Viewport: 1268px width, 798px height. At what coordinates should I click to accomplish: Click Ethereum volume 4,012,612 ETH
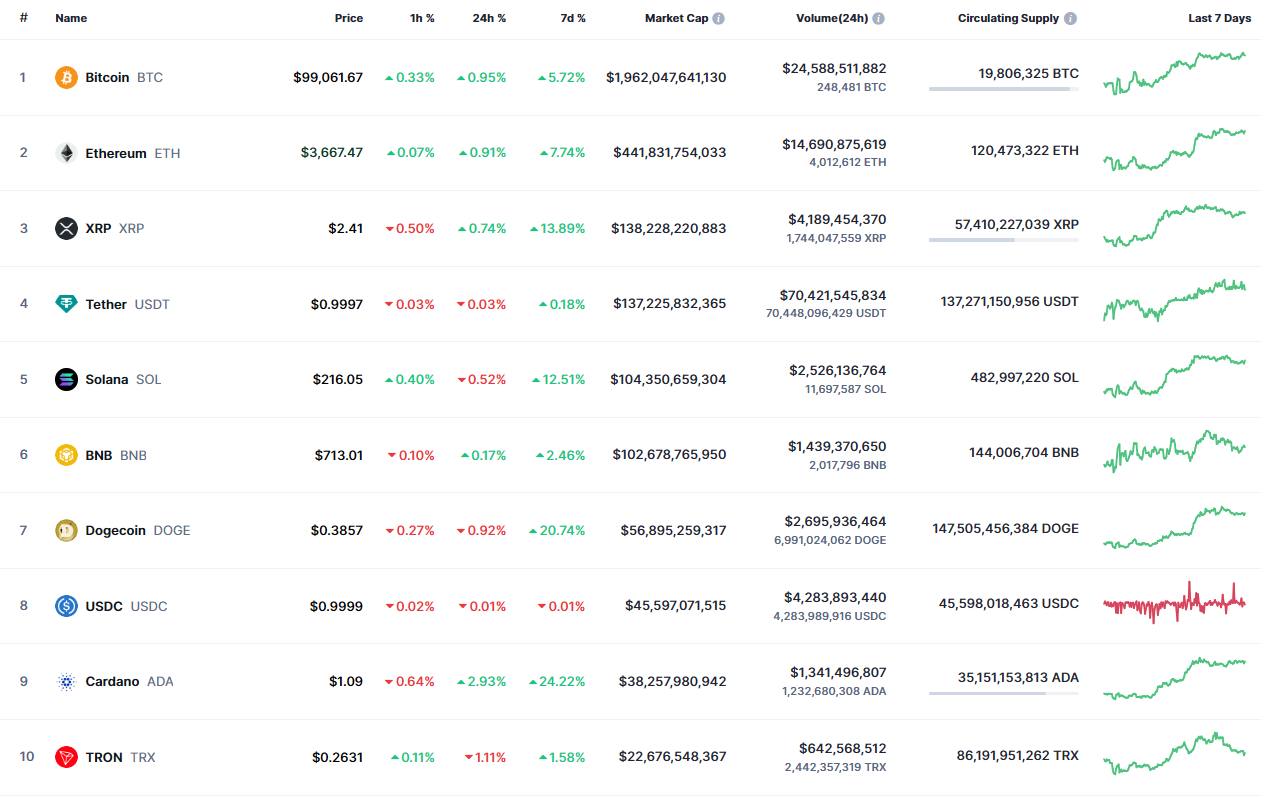pos(848,162)
